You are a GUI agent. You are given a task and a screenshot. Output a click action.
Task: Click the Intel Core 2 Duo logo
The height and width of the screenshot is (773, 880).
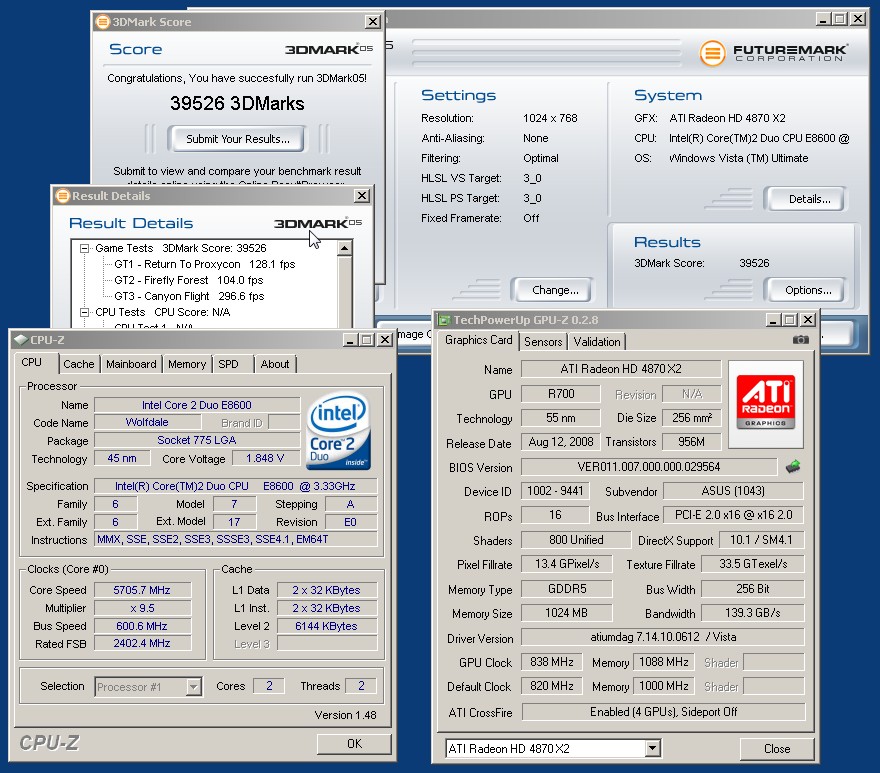click(x=338, y=431)
